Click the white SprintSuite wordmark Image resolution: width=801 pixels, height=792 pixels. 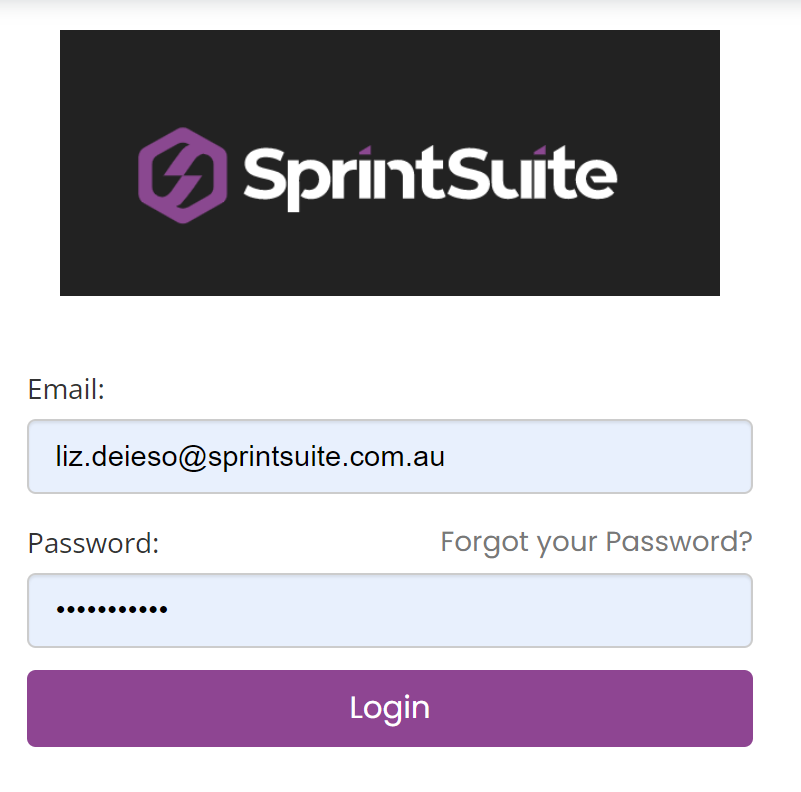(x=430, y=177)
